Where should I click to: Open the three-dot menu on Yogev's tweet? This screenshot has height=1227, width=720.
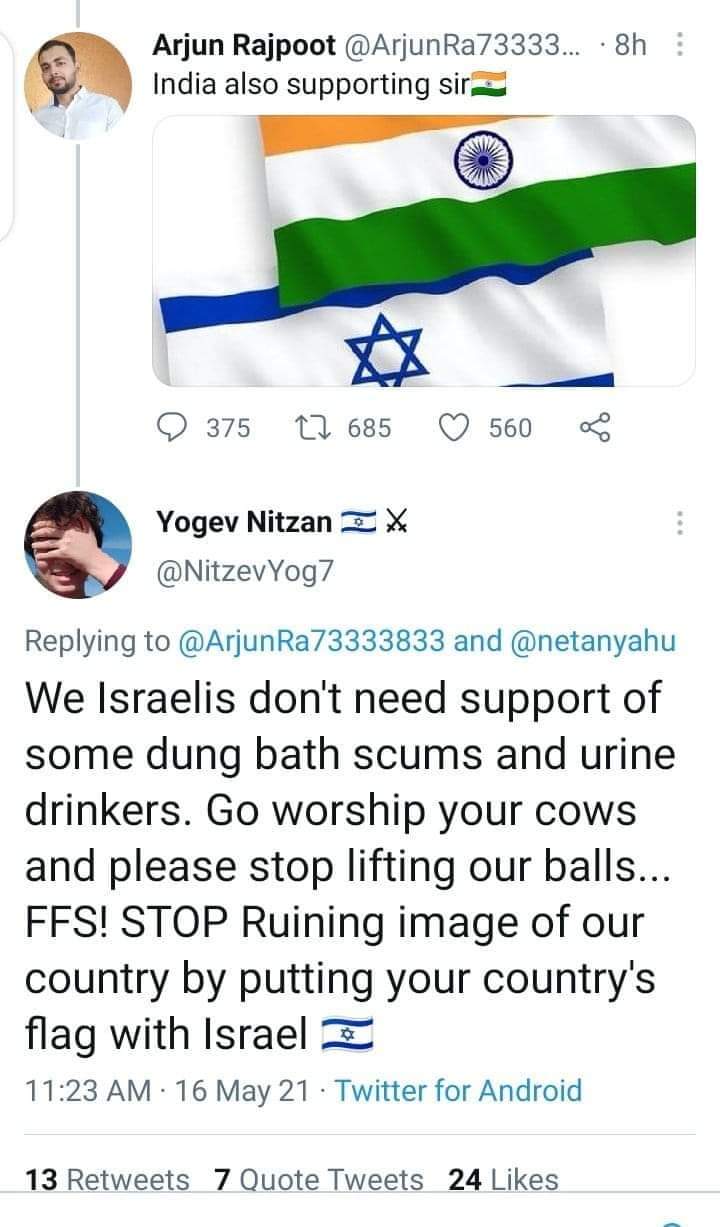[x=680, y=523]
